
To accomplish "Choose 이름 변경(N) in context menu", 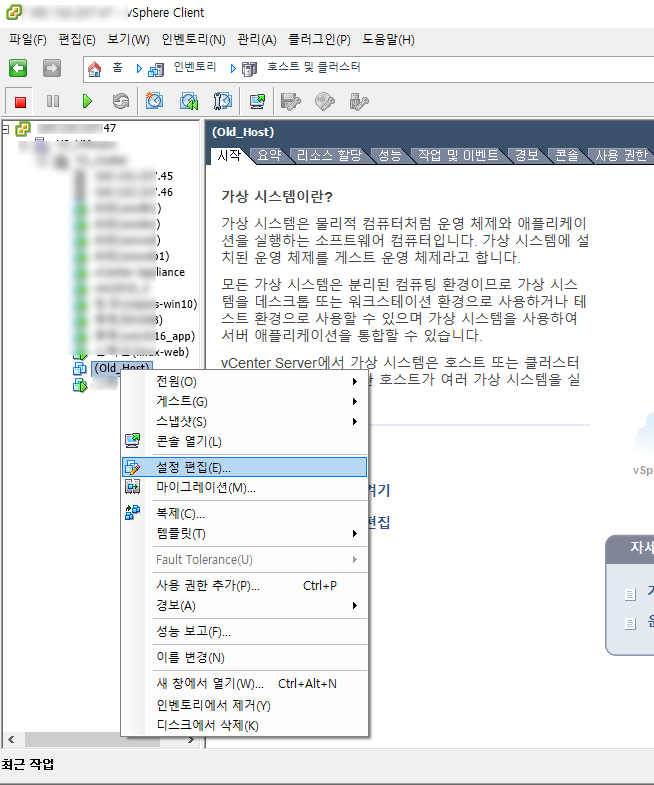I will (244, 657).
